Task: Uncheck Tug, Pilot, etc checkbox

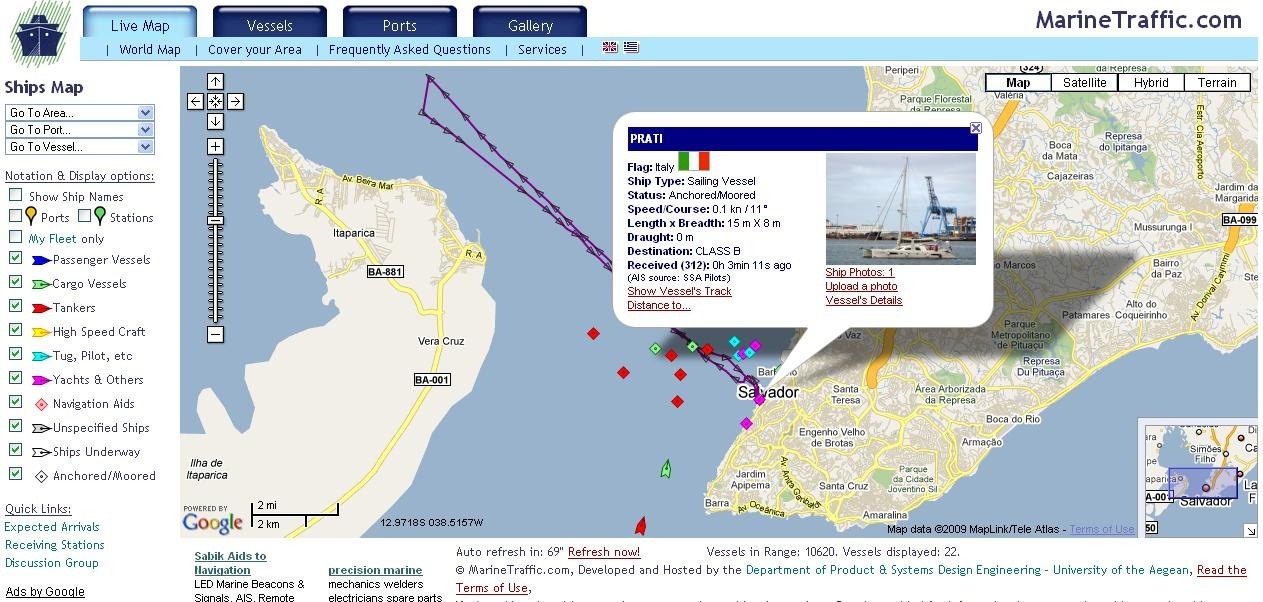Action: (x=15, y=354)
